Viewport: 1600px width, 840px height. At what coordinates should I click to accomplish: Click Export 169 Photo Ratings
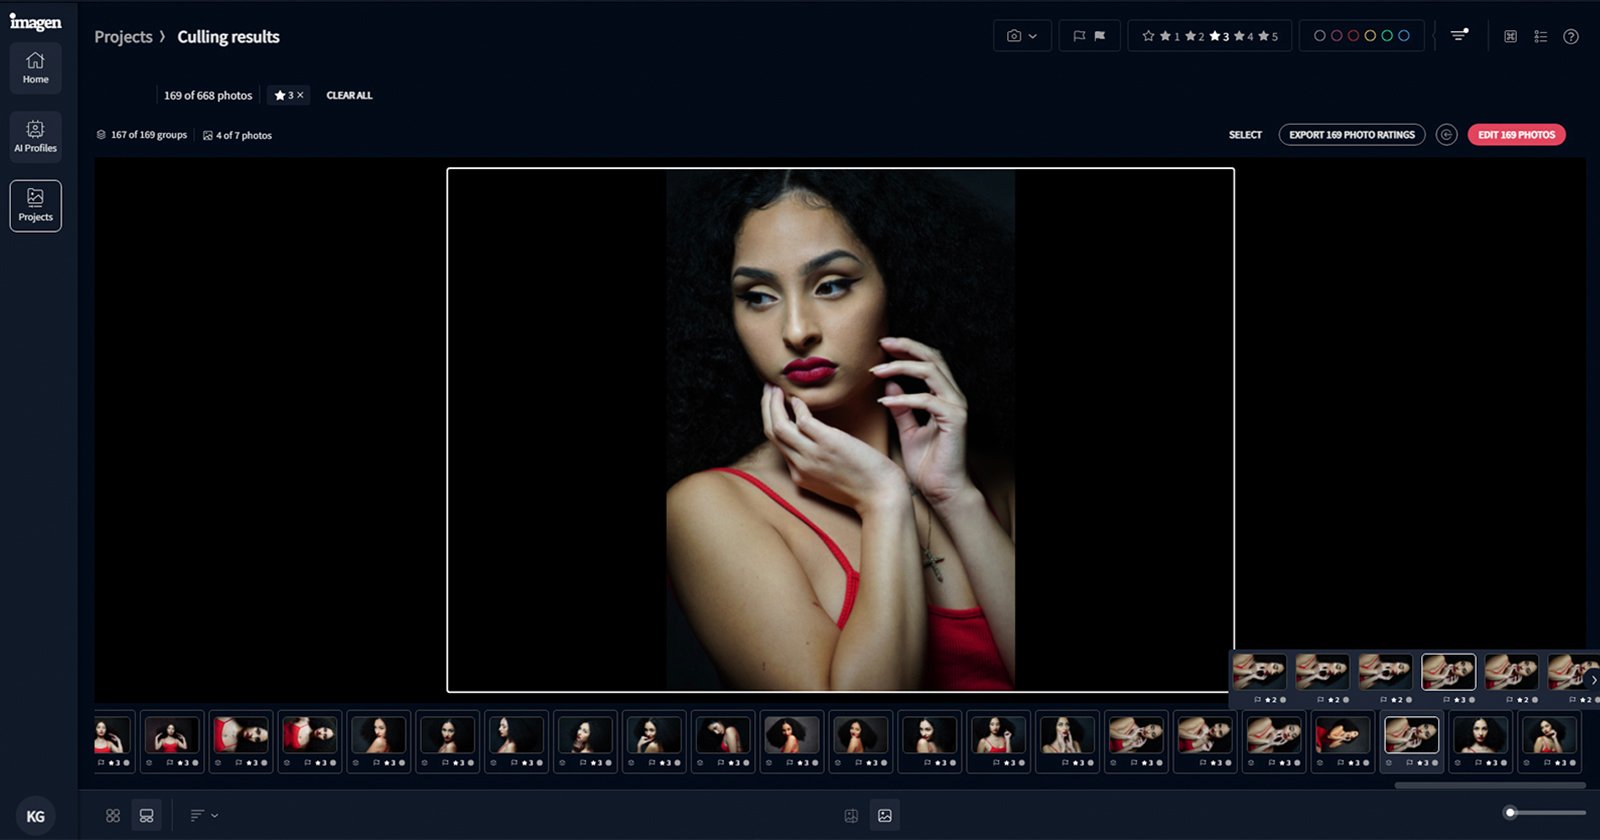[1351, 135]
